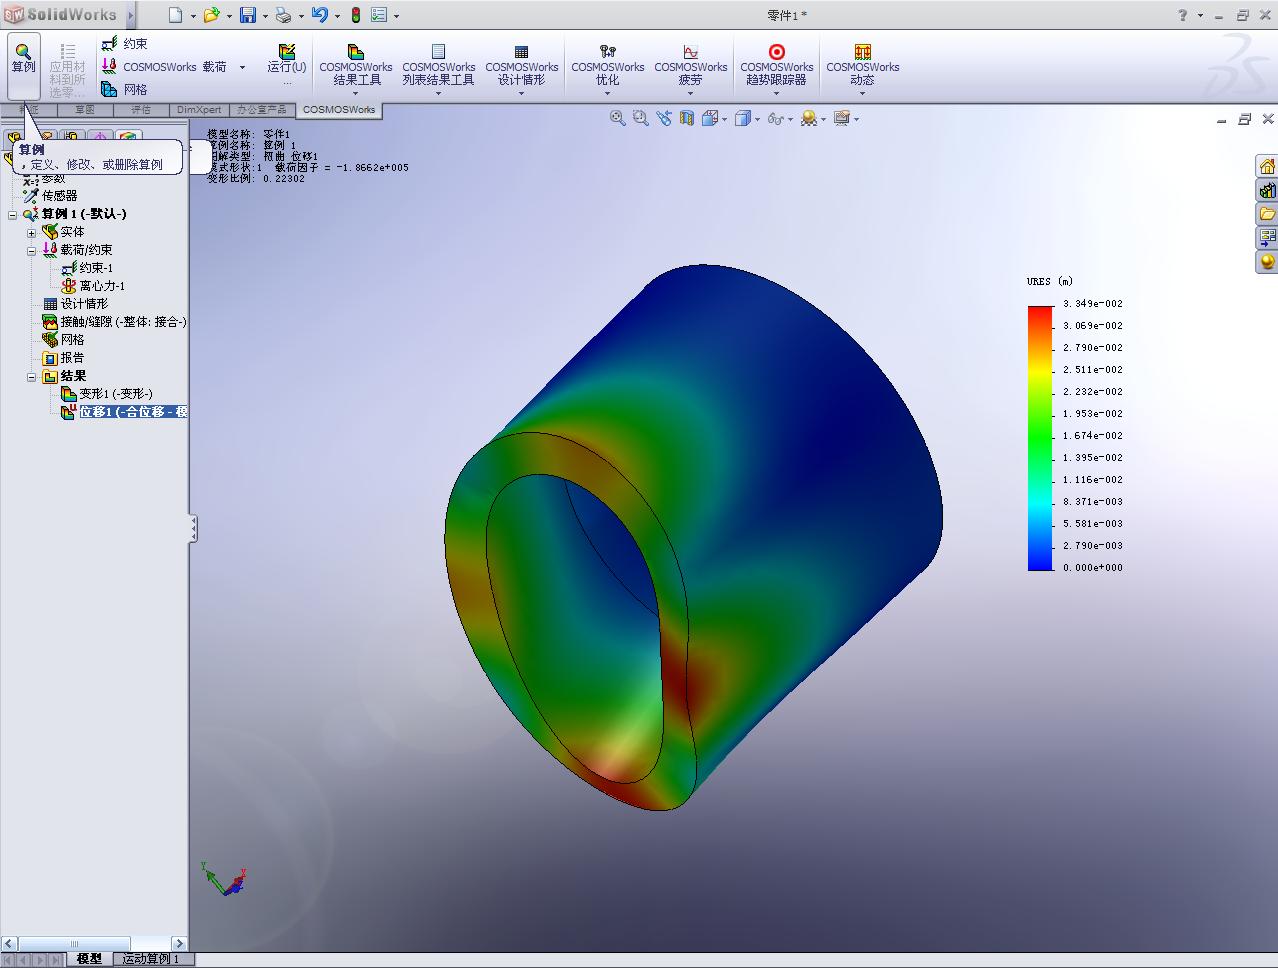
Task: Click the left panel horizontal scrollbar
Action: point(94,943)
